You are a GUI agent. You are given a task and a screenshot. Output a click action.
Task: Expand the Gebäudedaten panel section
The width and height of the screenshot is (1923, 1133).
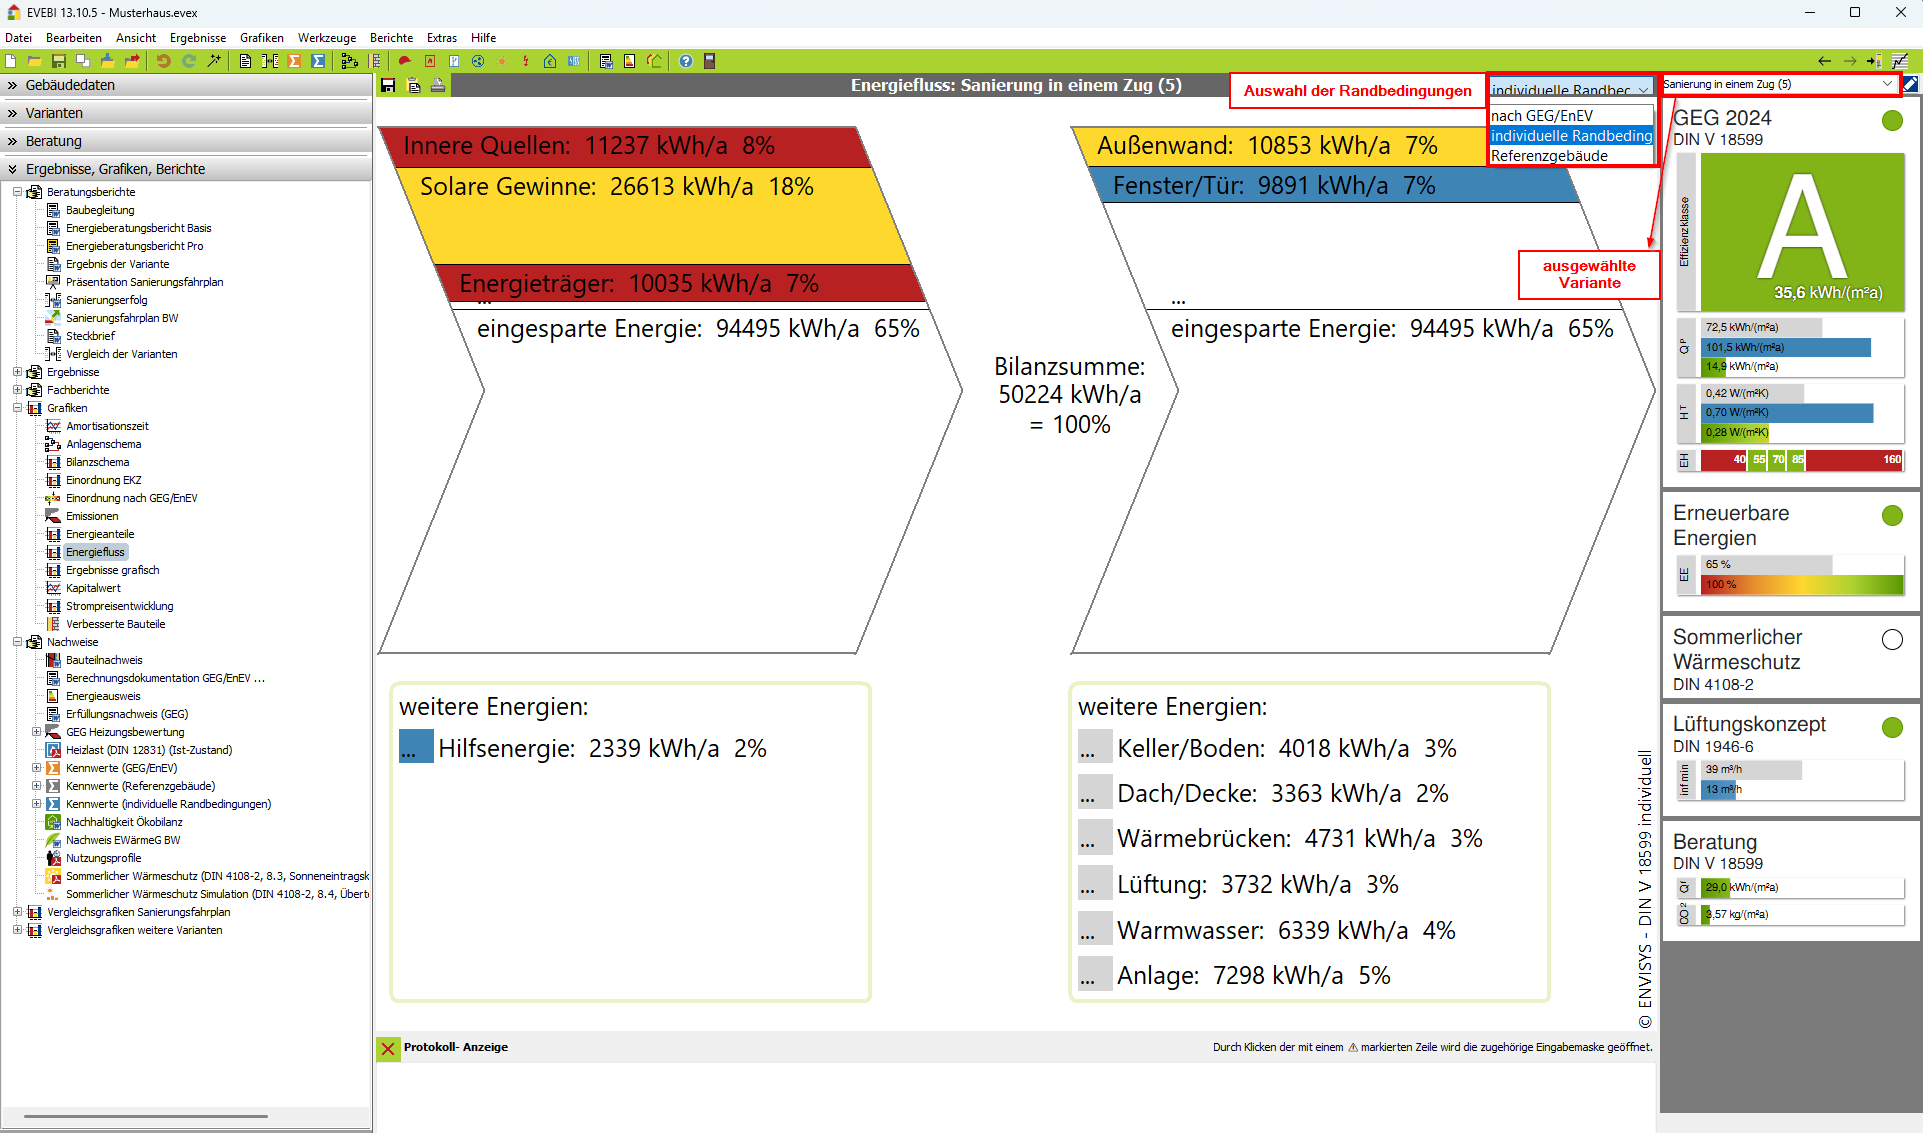point(70,85)
